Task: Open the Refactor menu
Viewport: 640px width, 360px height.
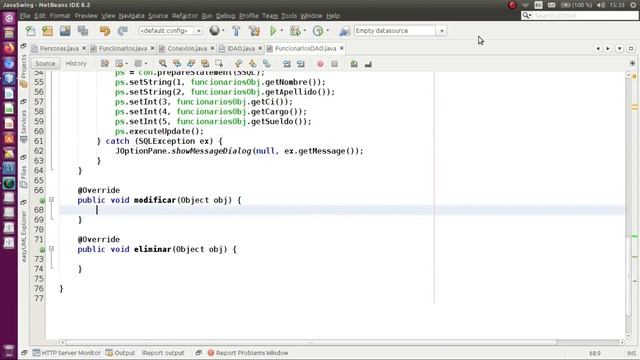Action: [x=184, y=16]
